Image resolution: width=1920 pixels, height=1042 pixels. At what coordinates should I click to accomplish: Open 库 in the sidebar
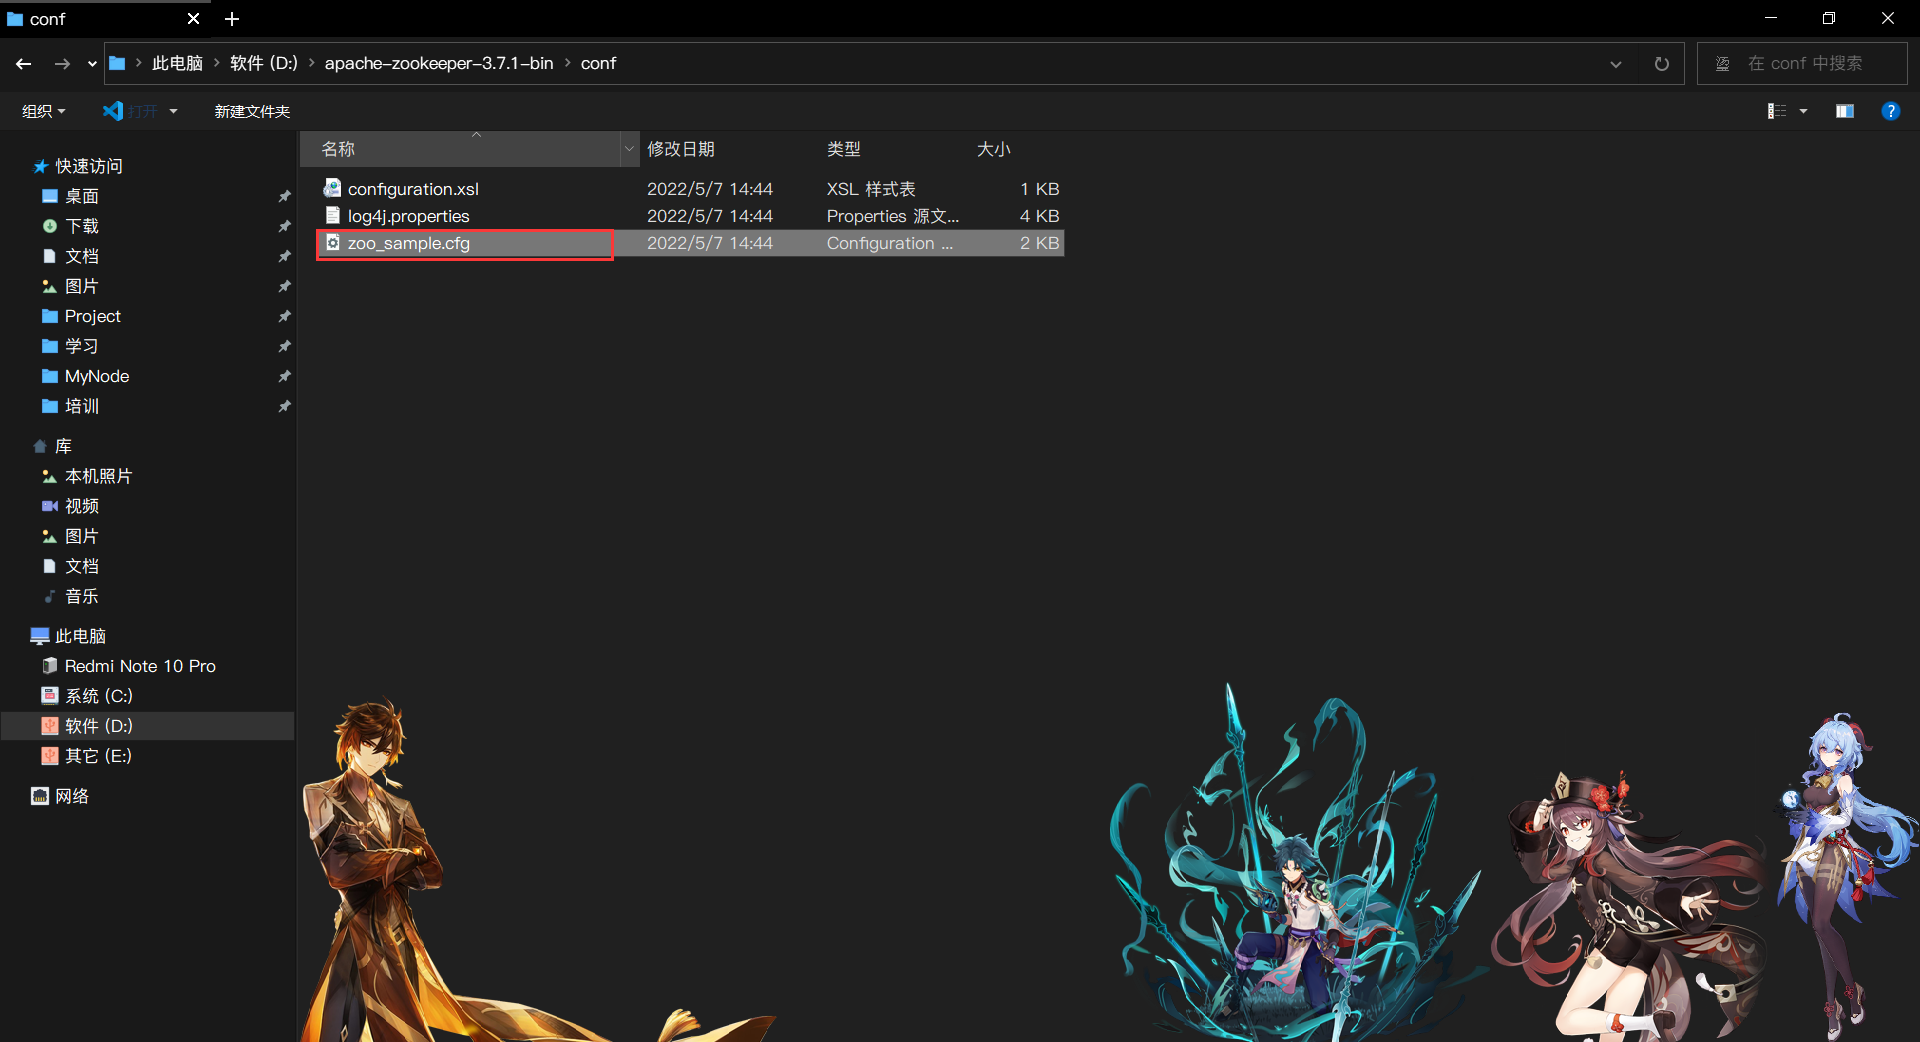(x=63, y=446)
